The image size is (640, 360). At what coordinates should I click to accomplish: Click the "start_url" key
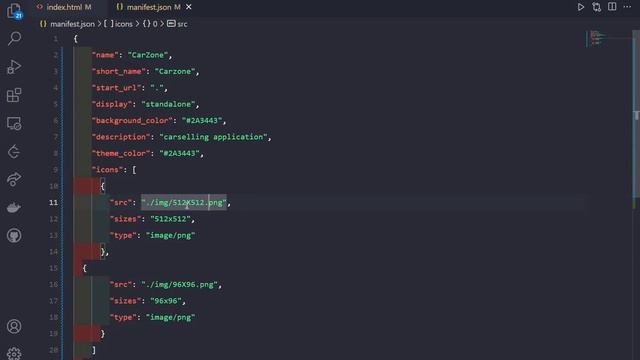pyautogui.click(x=117, y=88)
